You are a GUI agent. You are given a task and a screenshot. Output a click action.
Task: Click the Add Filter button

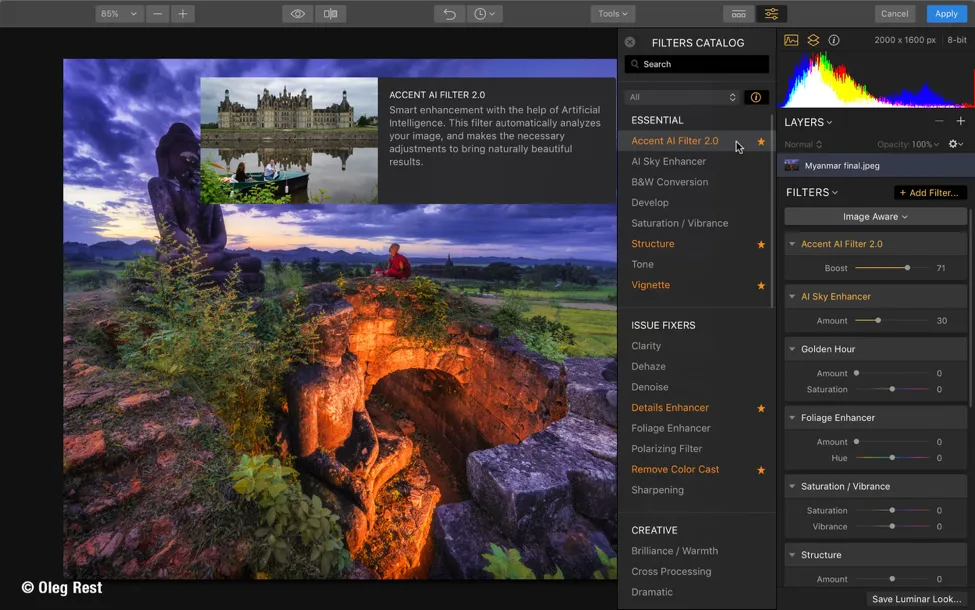930,192
